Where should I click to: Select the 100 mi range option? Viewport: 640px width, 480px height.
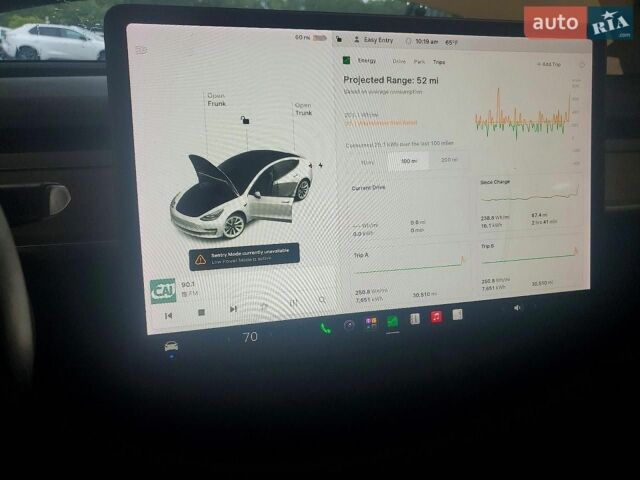point(409,161)
